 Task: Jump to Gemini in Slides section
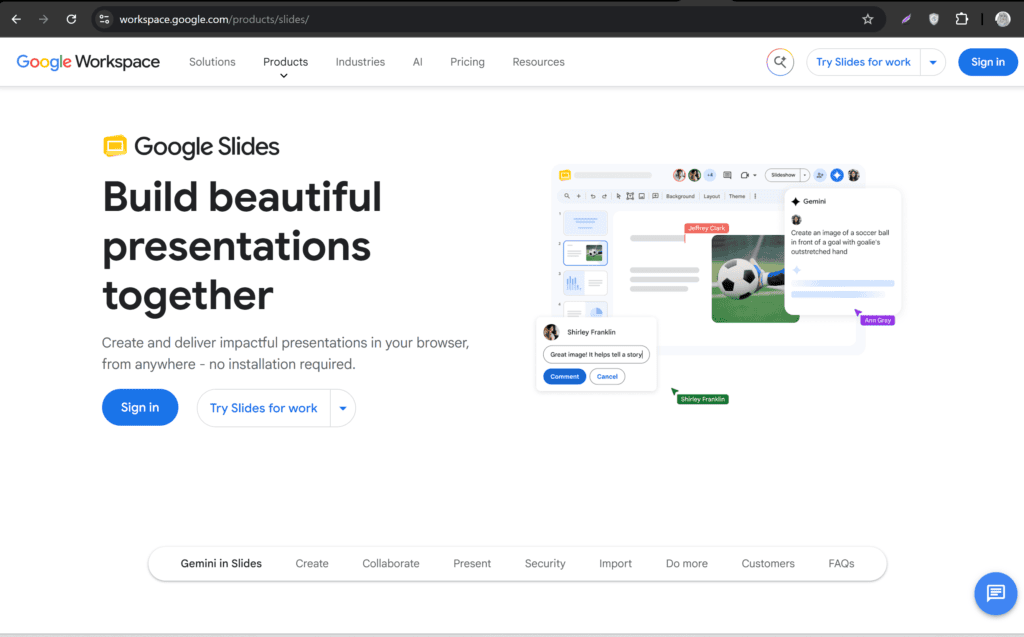coord(221,563)
